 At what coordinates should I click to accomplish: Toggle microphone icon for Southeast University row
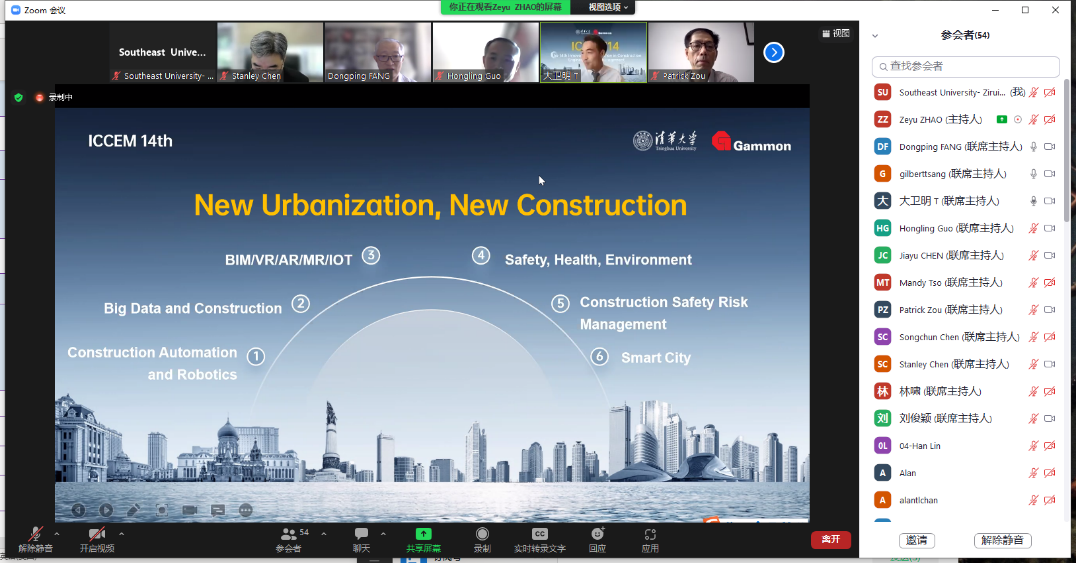pyautogui.click(x=1033, y=92)
